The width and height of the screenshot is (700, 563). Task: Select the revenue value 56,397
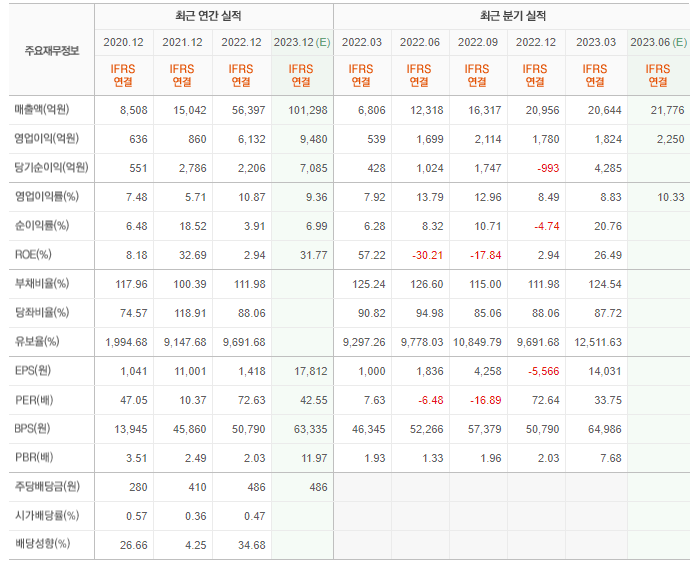[x=248, y=110]
